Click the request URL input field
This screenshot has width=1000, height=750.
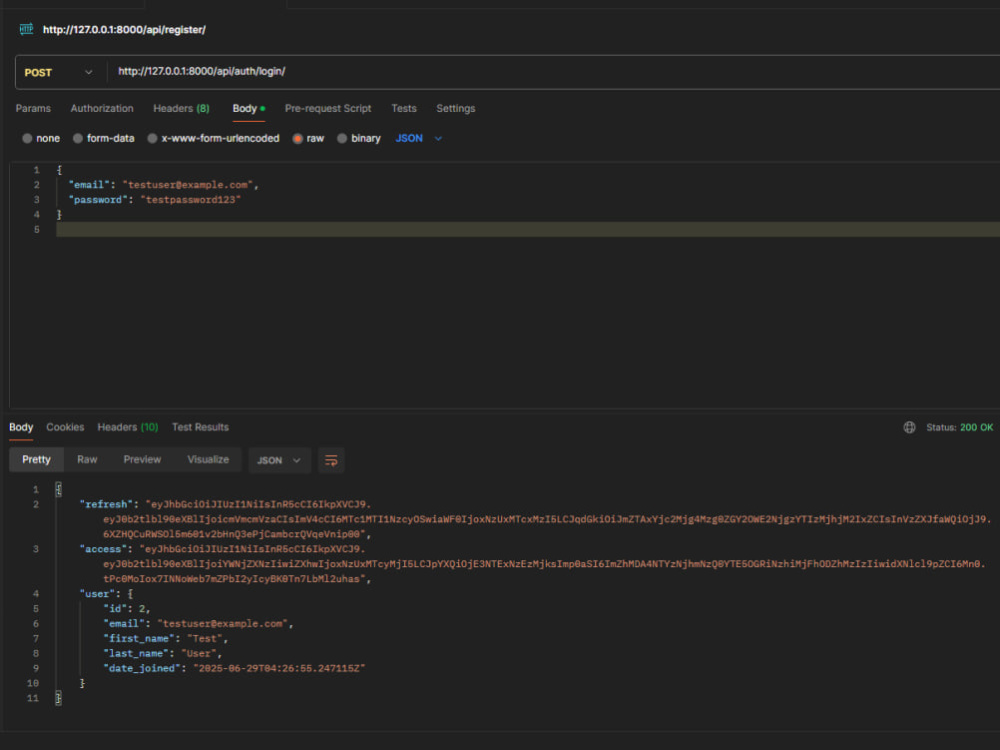[554, 71]
